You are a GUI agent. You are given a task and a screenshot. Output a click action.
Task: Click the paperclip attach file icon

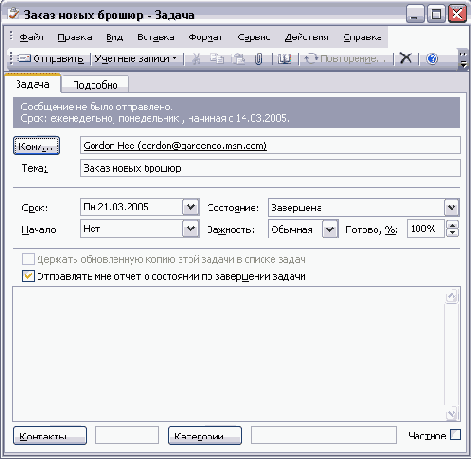point(258,59)
